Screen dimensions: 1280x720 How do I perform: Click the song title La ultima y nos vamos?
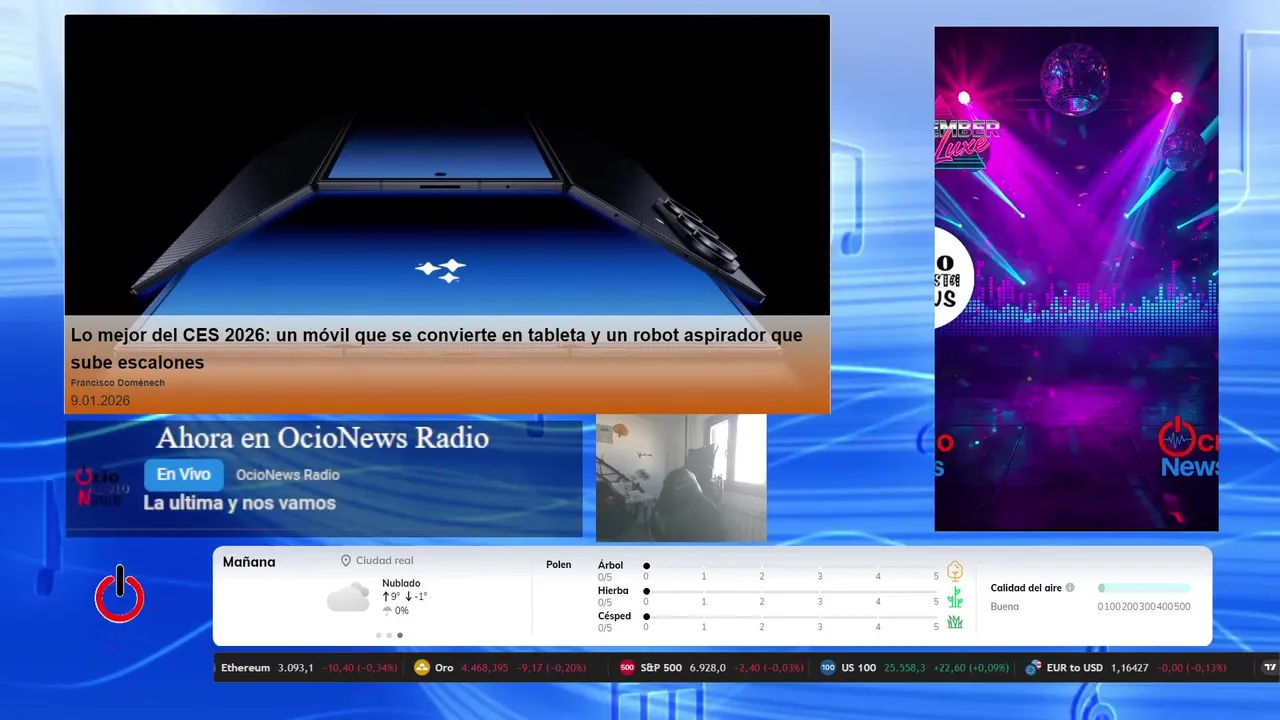tap(240, 503)
